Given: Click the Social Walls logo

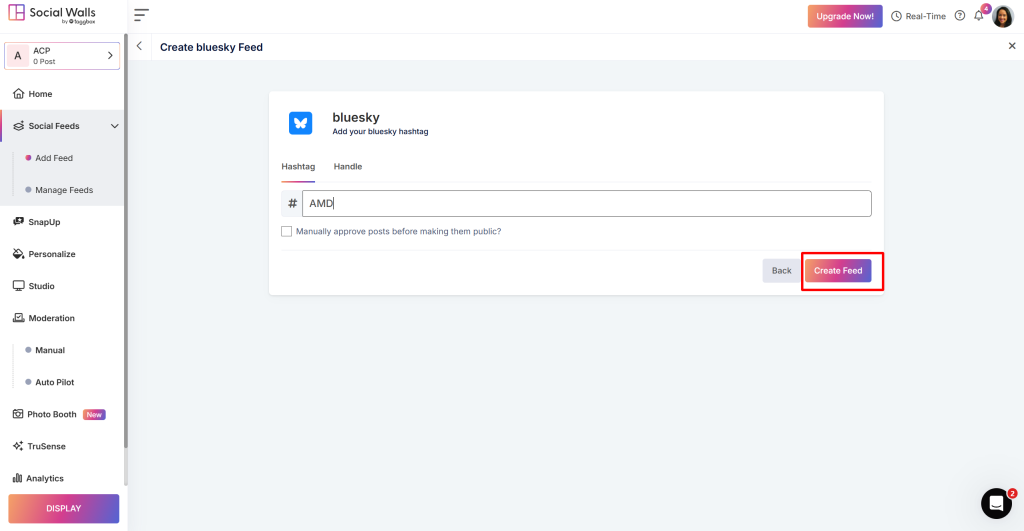Looking at the screenshot, I should pos(52,14).
